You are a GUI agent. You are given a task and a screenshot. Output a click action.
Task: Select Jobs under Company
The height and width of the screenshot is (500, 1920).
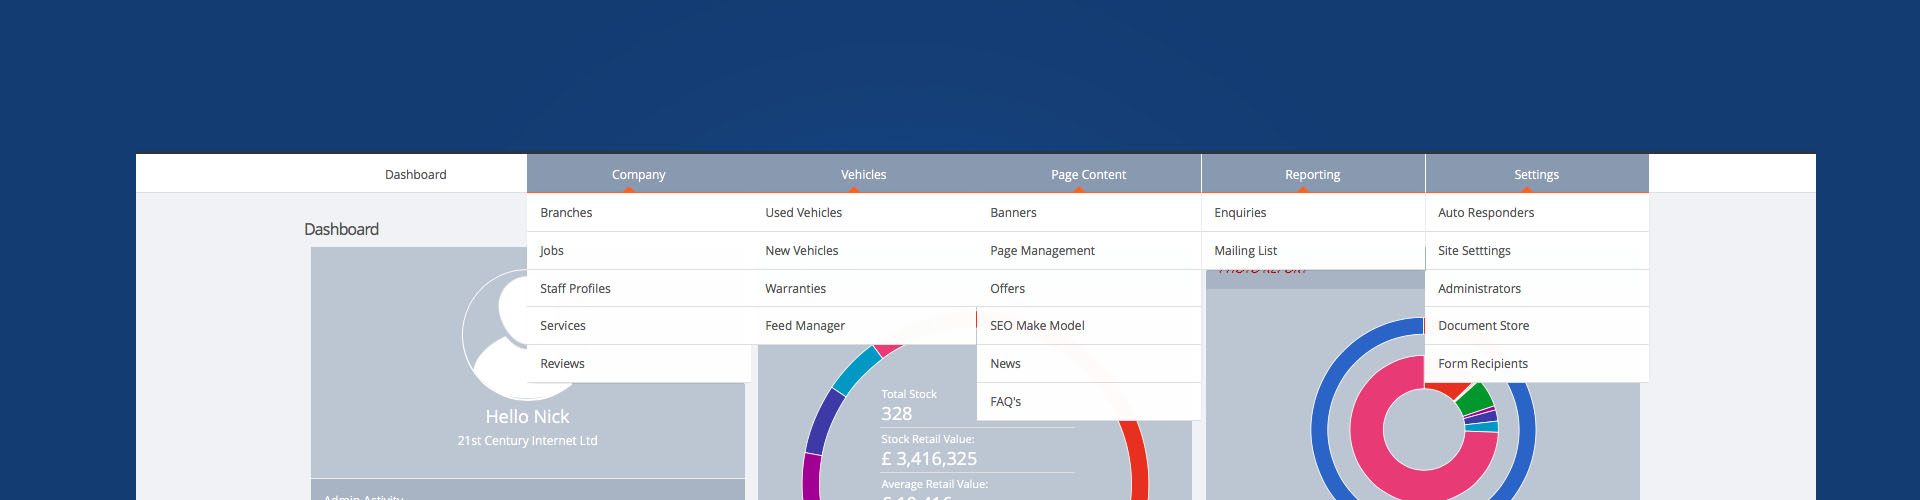point(639,251)
